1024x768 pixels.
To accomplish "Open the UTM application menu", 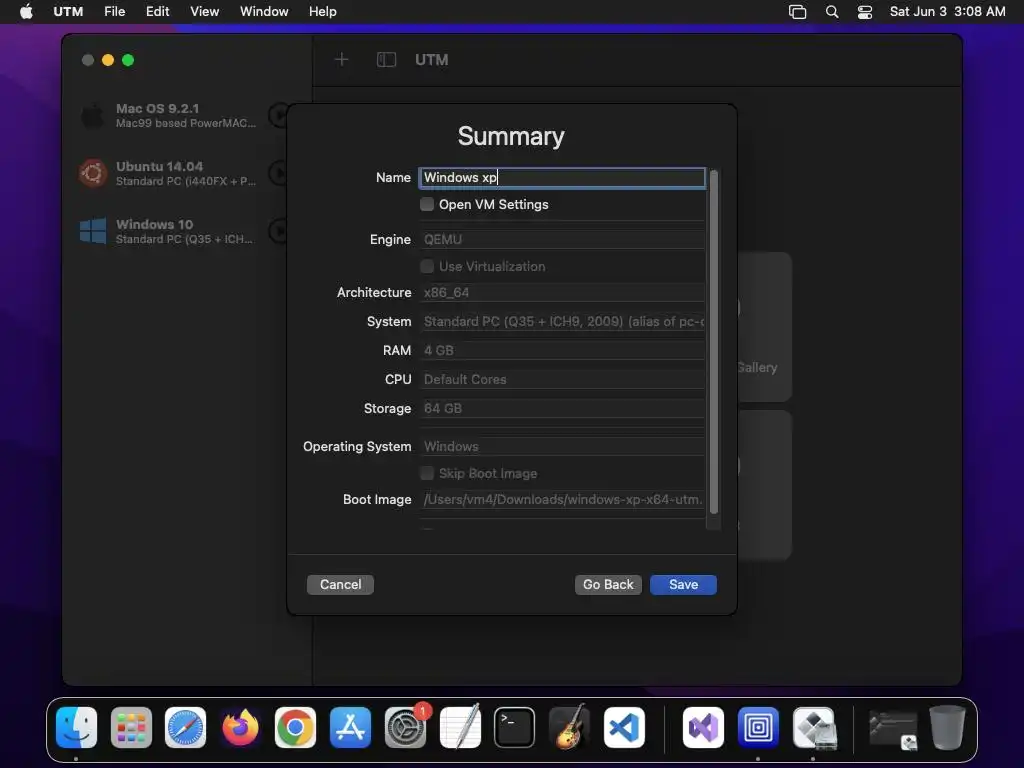I will pos(68,11).
